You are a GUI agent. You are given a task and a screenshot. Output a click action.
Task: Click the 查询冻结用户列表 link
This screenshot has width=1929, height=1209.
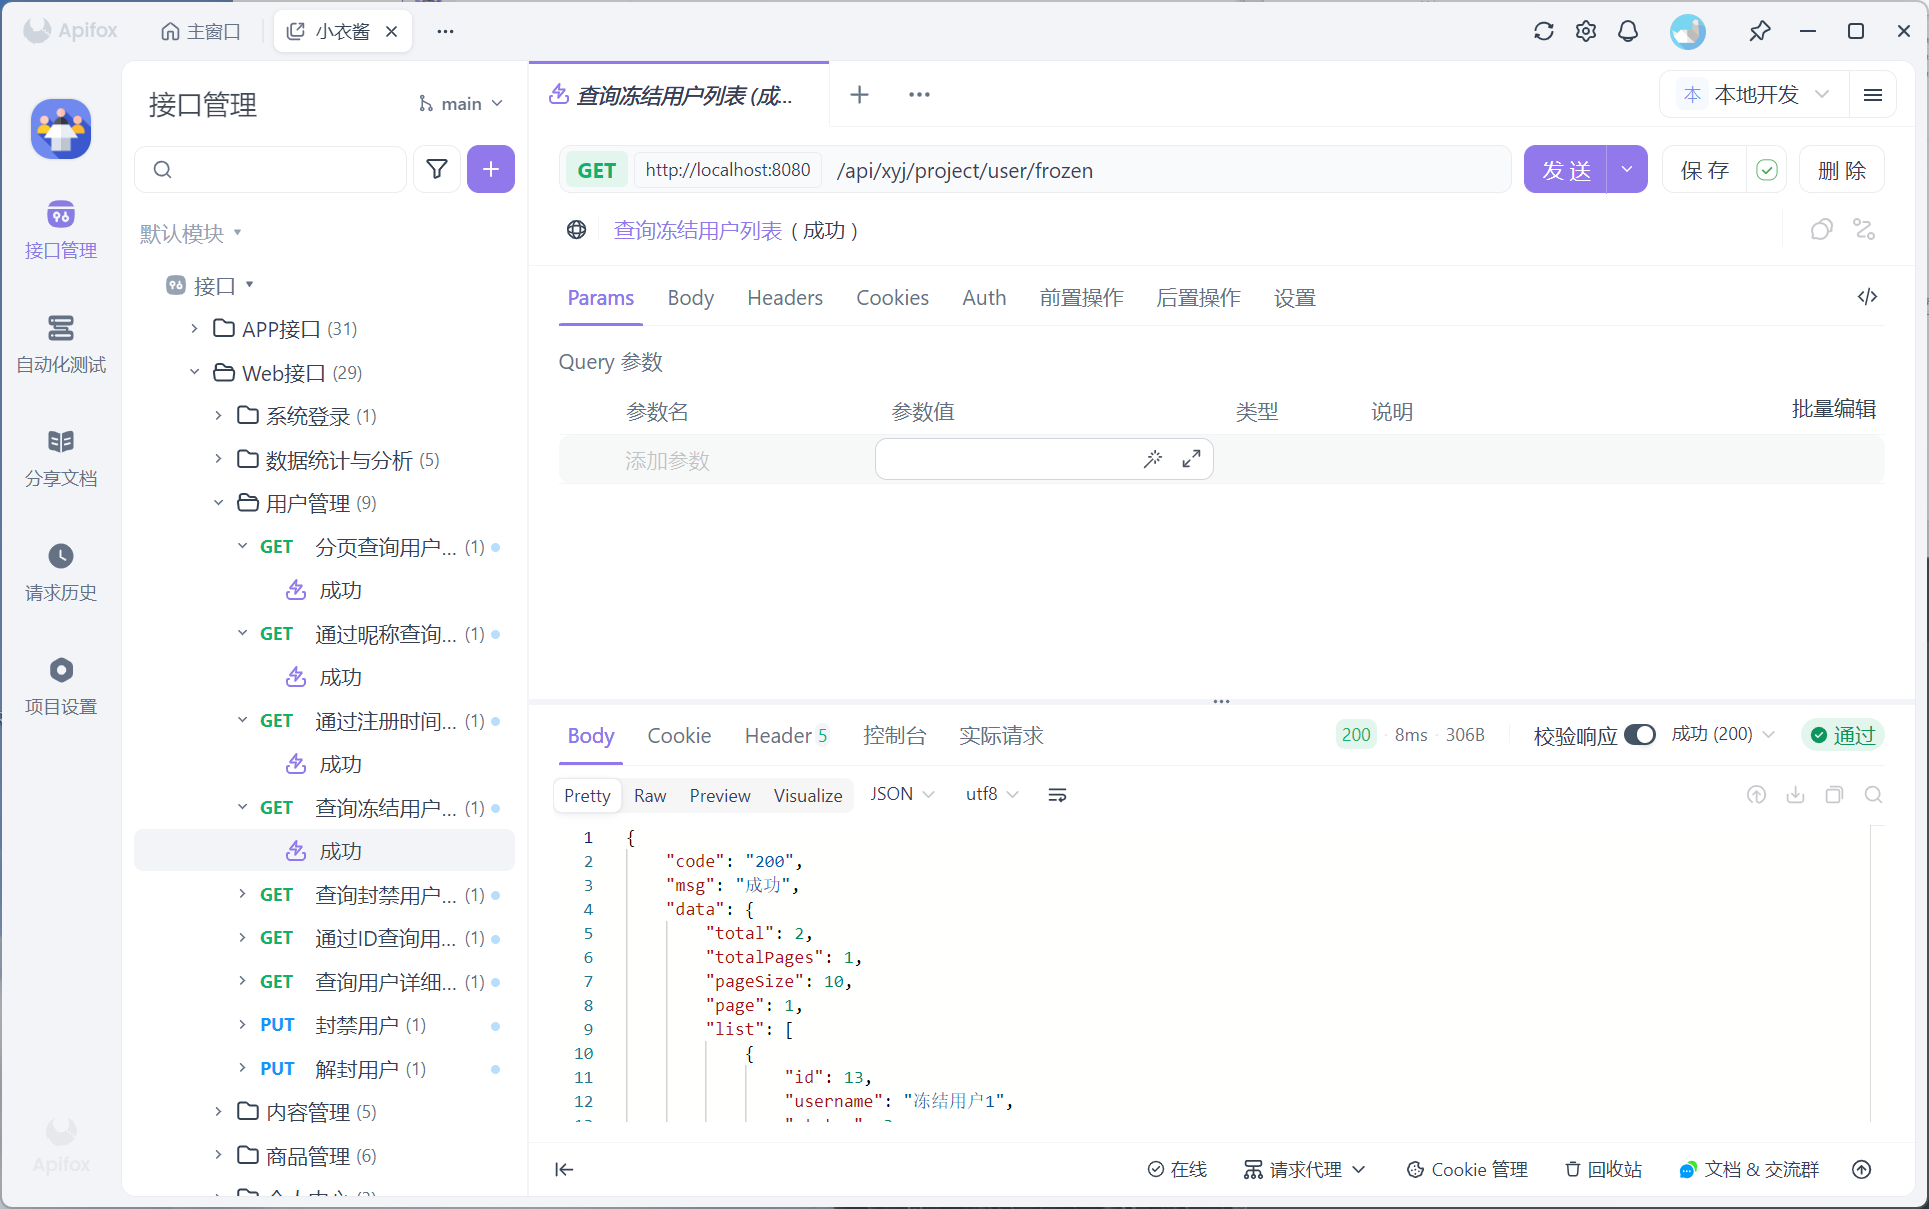coord(697,231)
